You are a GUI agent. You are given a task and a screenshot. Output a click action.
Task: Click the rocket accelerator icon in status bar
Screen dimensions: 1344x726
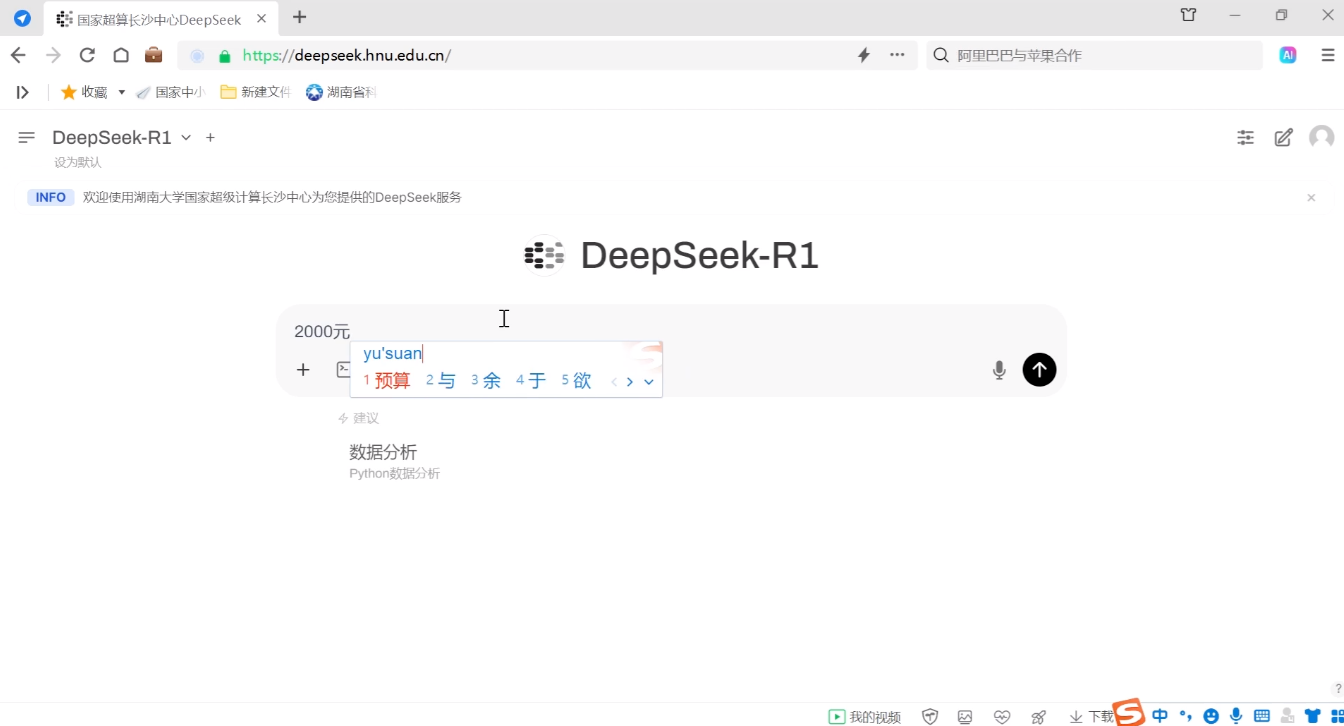[1039, 716]
